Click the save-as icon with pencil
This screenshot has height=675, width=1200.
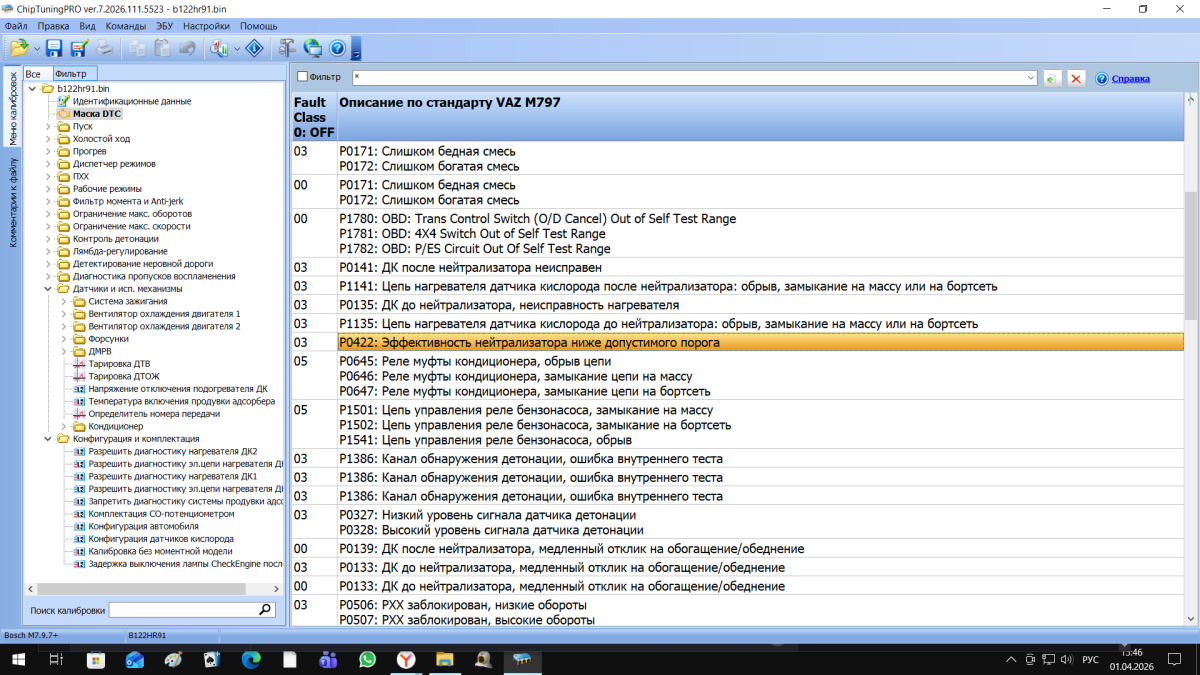(x=79, y=48)
